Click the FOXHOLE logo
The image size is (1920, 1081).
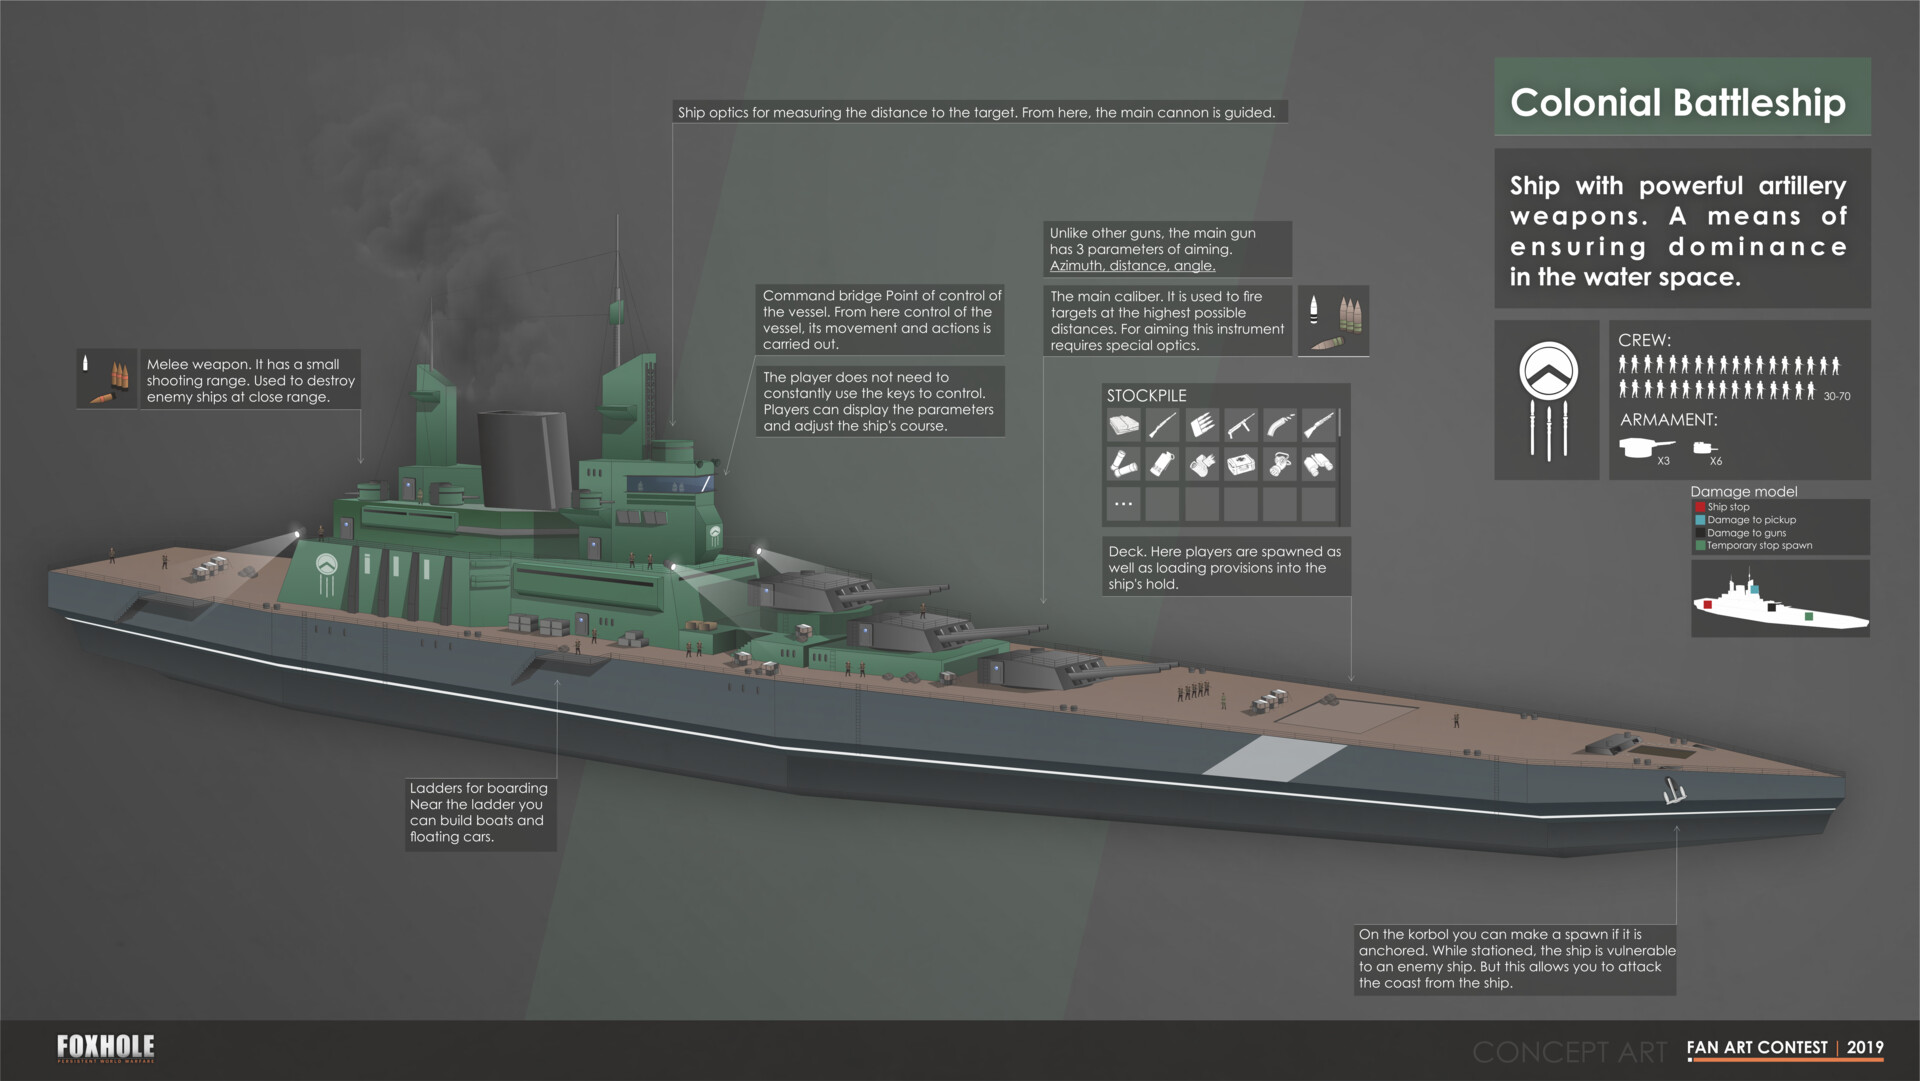pos(103,1048)
